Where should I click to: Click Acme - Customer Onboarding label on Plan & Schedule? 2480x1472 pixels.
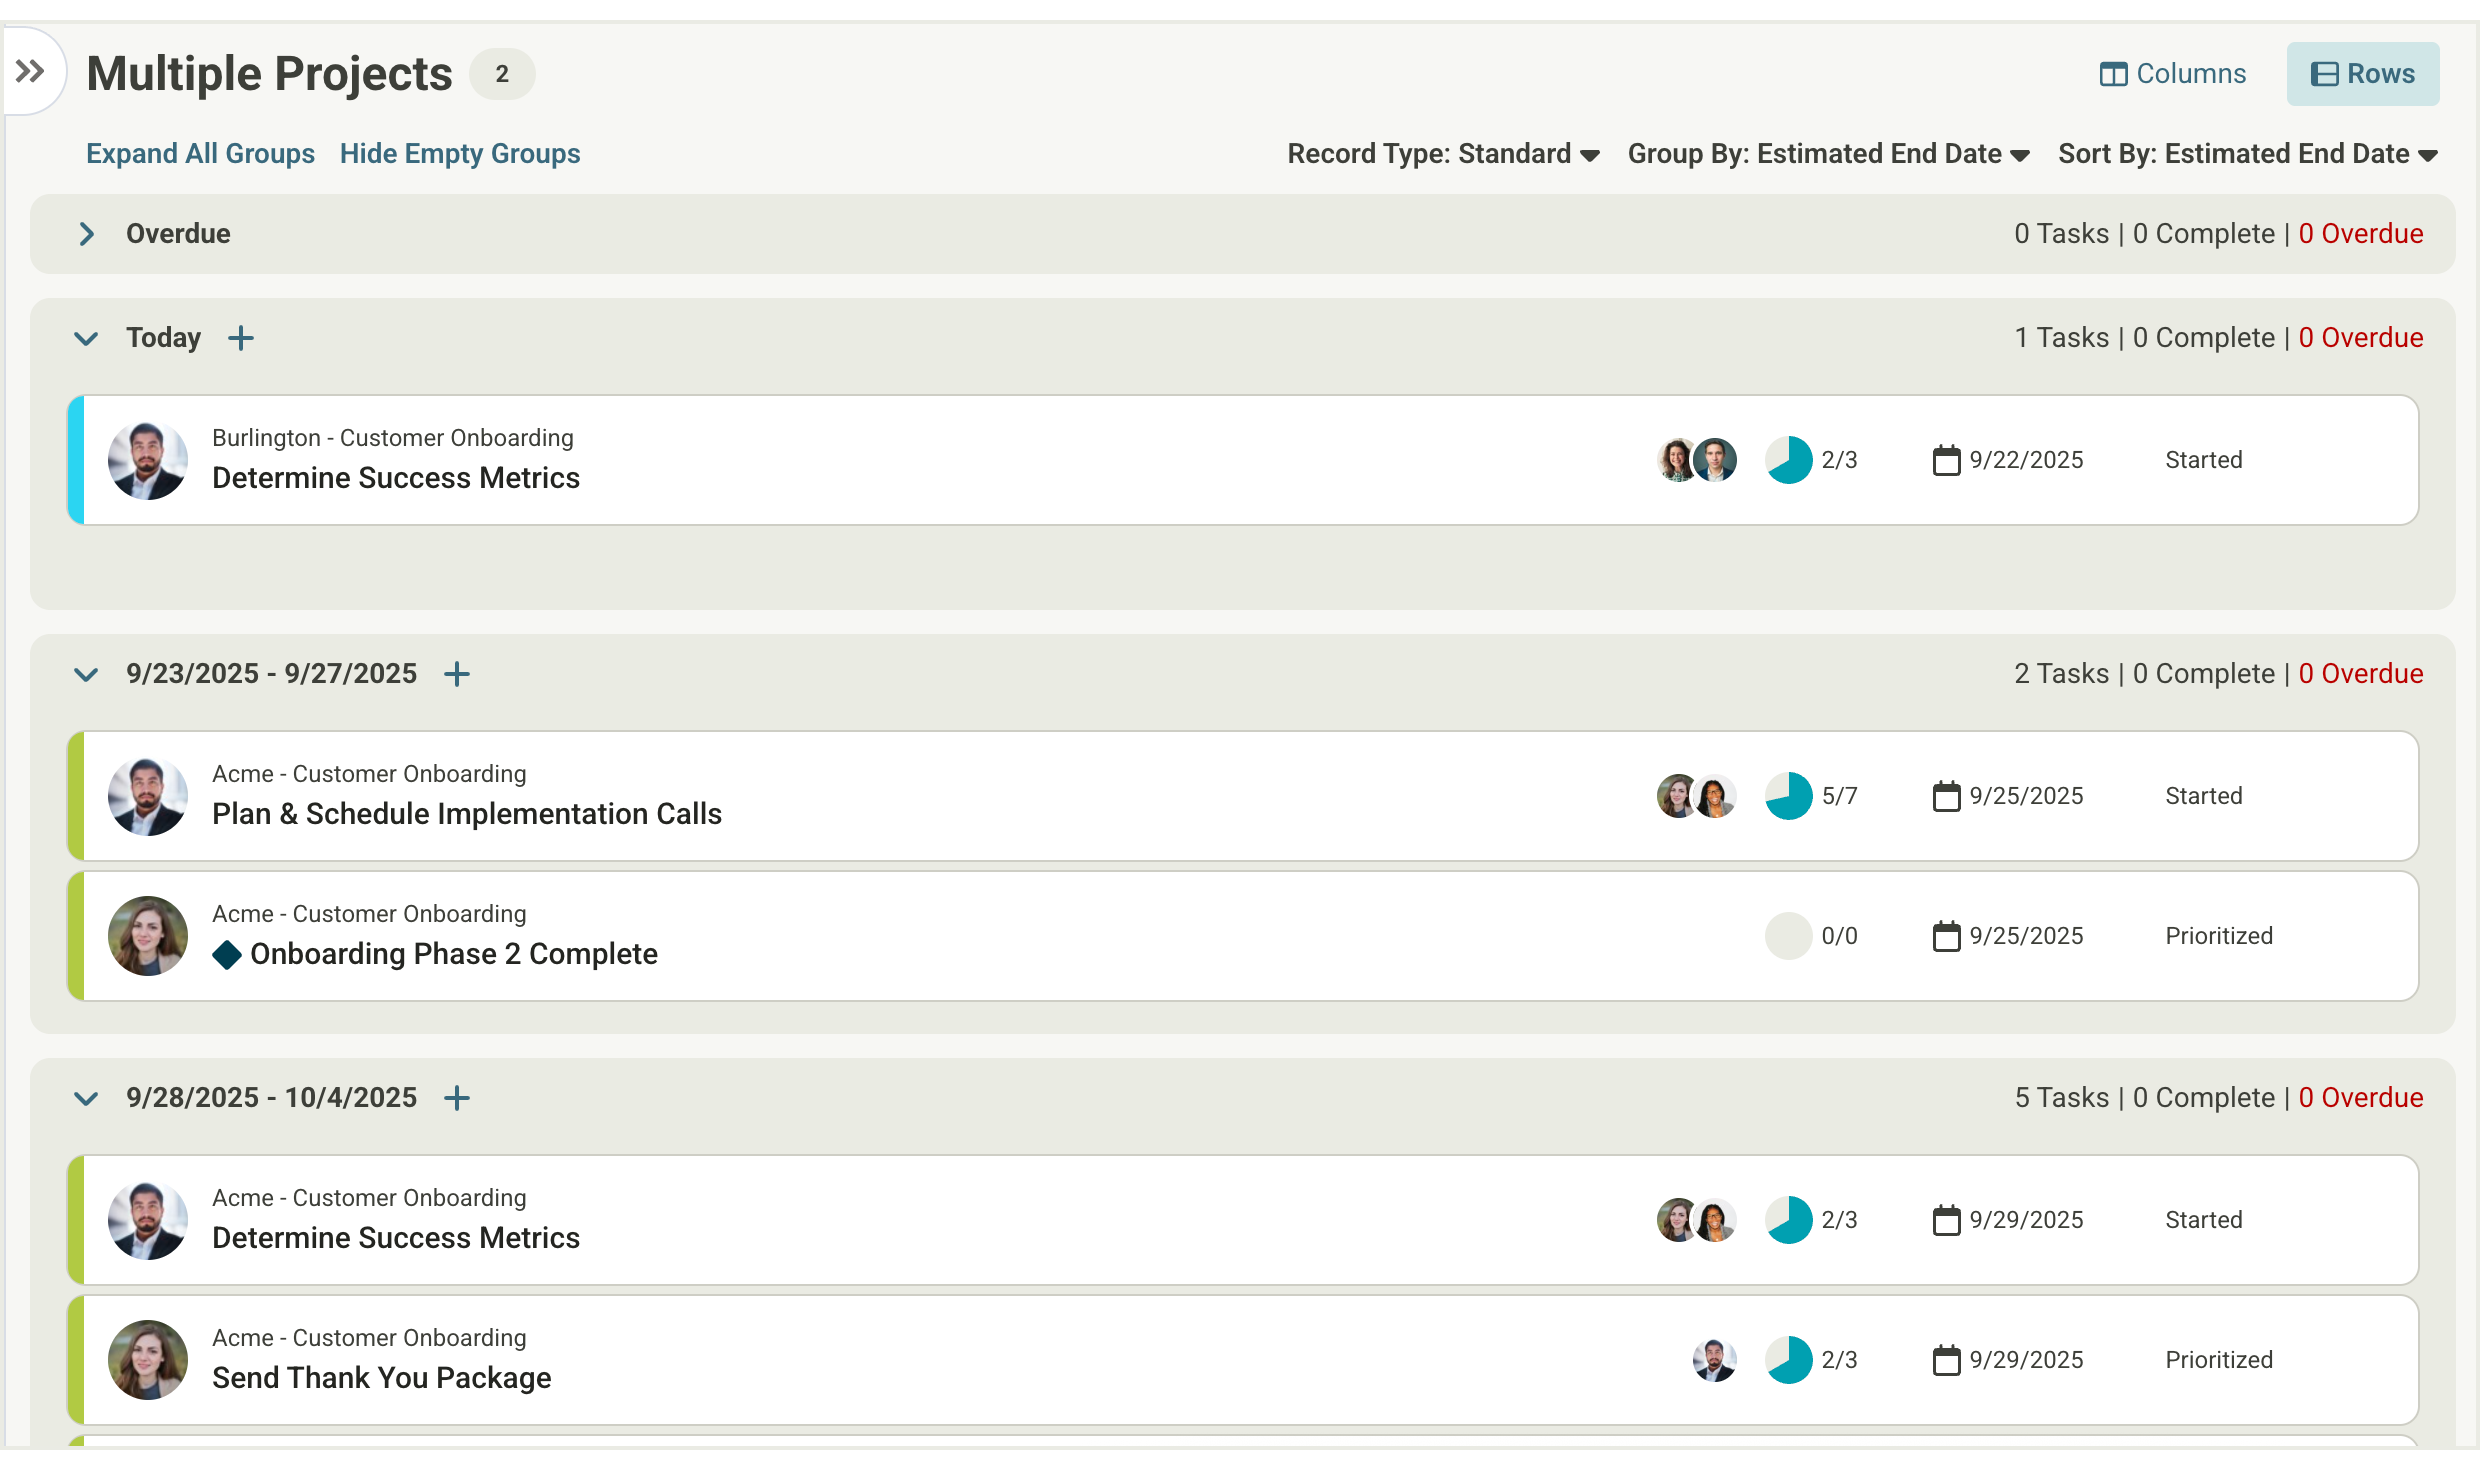(x=369, y=774)
